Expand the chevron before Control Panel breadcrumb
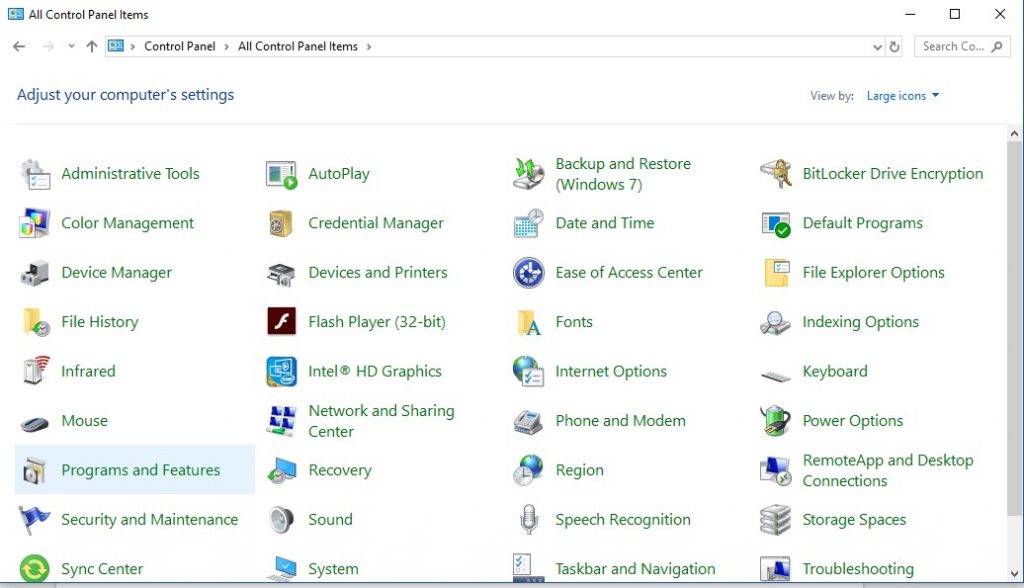This screenshot has width=1024, height=588. click(x=133, y=47)
